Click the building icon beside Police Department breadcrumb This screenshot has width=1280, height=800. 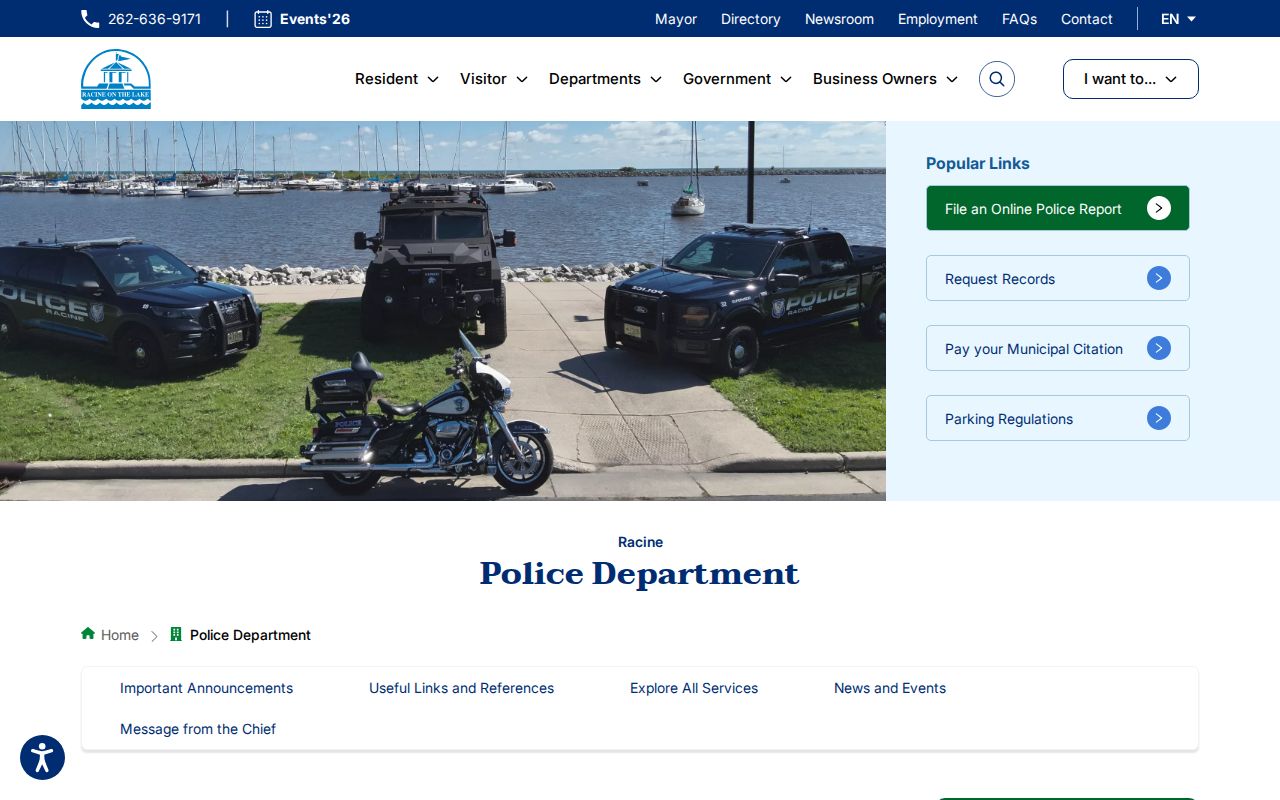click(176, 634)
